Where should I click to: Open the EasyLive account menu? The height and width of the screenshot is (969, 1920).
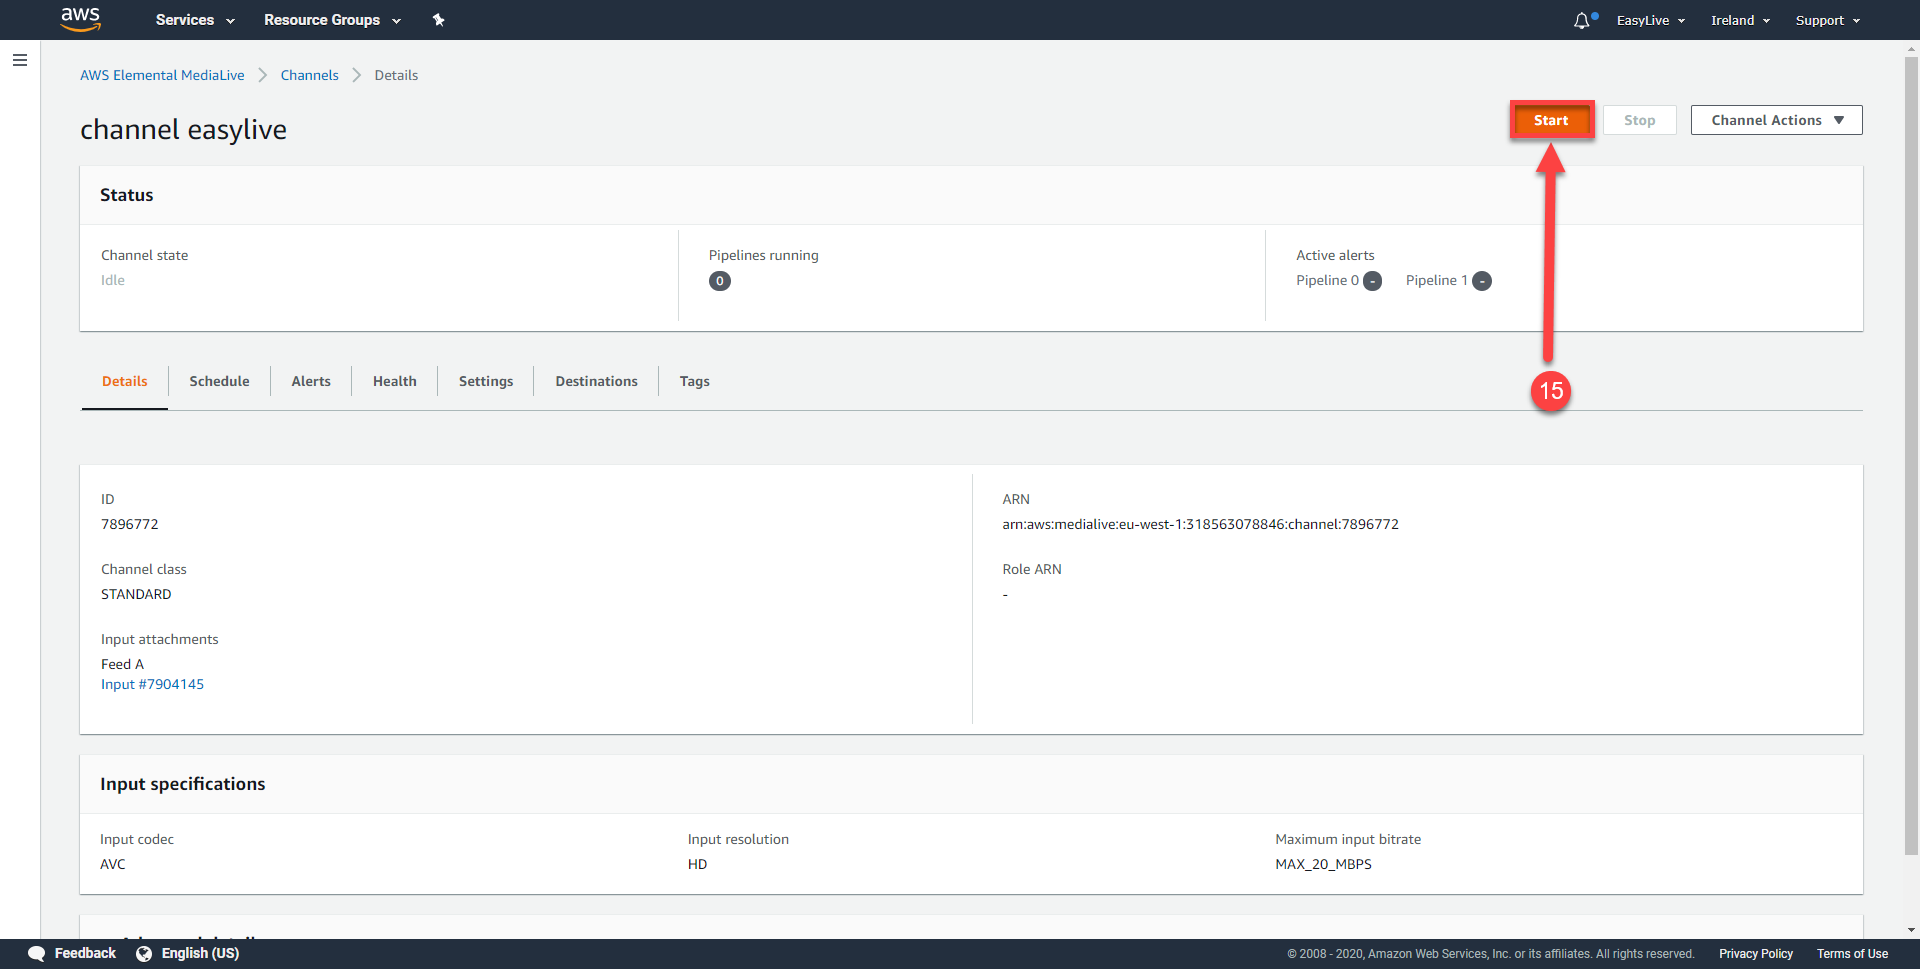(1651, 20)
